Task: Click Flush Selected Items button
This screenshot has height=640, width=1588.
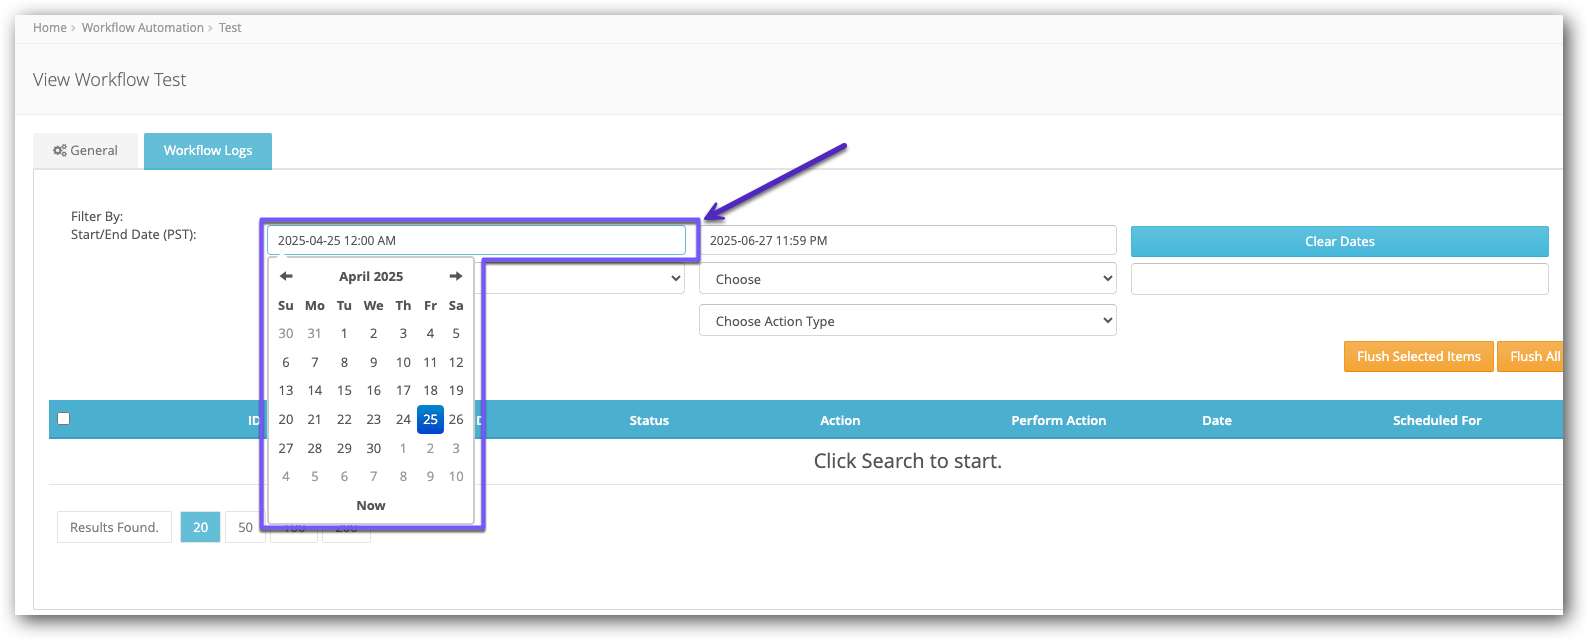Action: [1418, 356]
